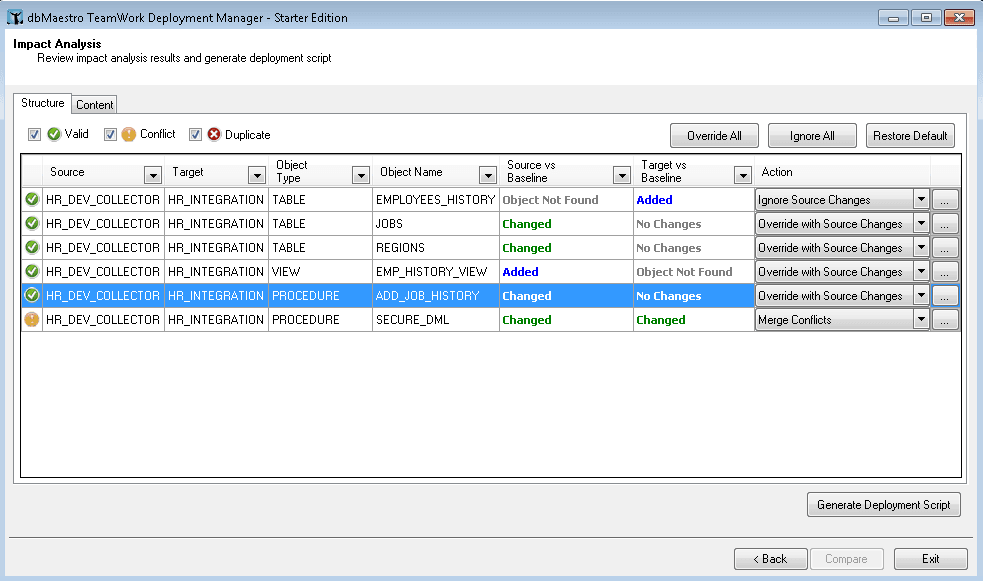The height and width of the screenshot is (581, 983).
Task: Open Action dropdown for EMPLOYEES_HISTORY row
Action: click(921, 200)
